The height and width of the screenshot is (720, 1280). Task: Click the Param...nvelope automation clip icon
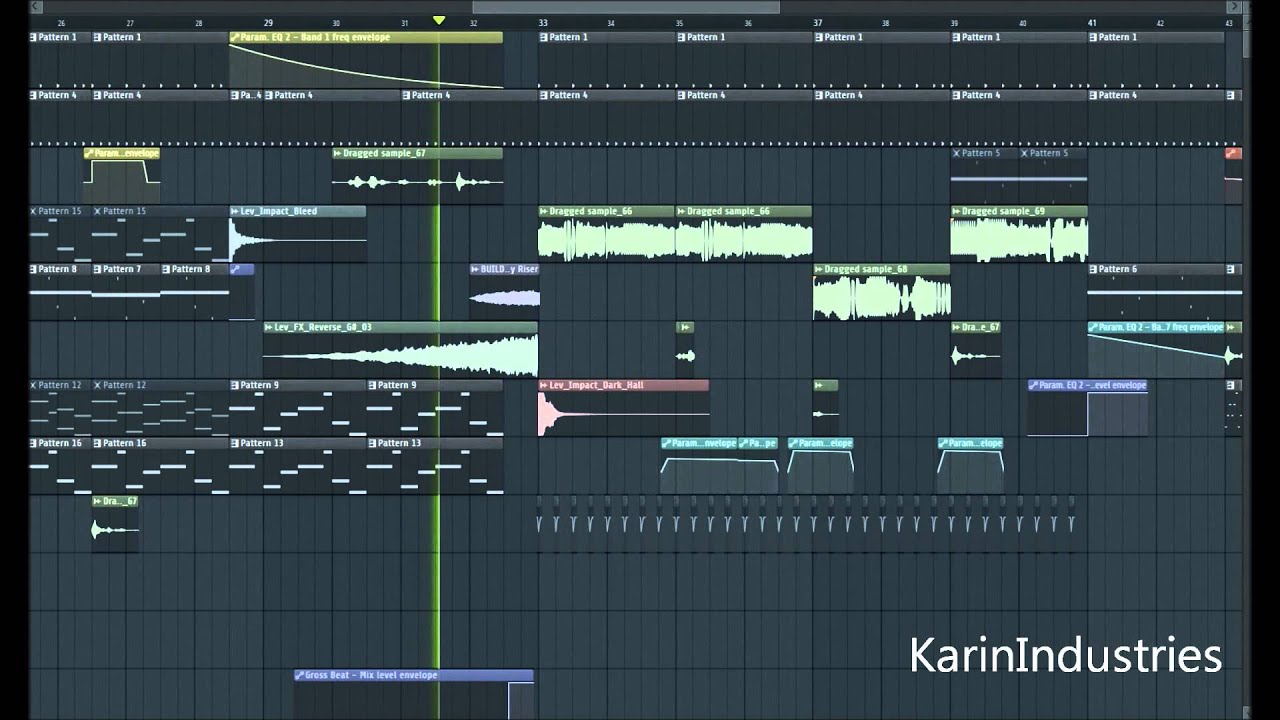pyautogui.click(x=666, y=443)
